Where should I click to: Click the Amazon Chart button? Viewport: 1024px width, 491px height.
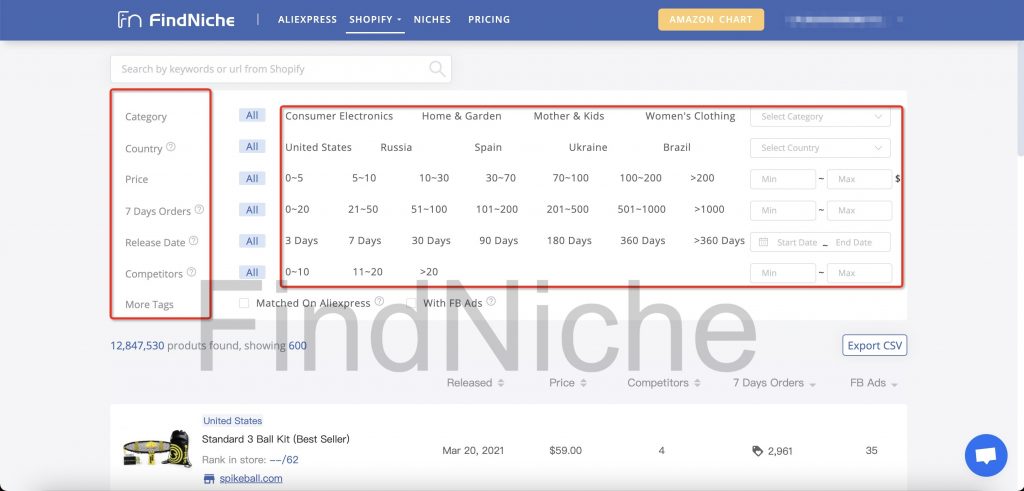coord(711,20)
